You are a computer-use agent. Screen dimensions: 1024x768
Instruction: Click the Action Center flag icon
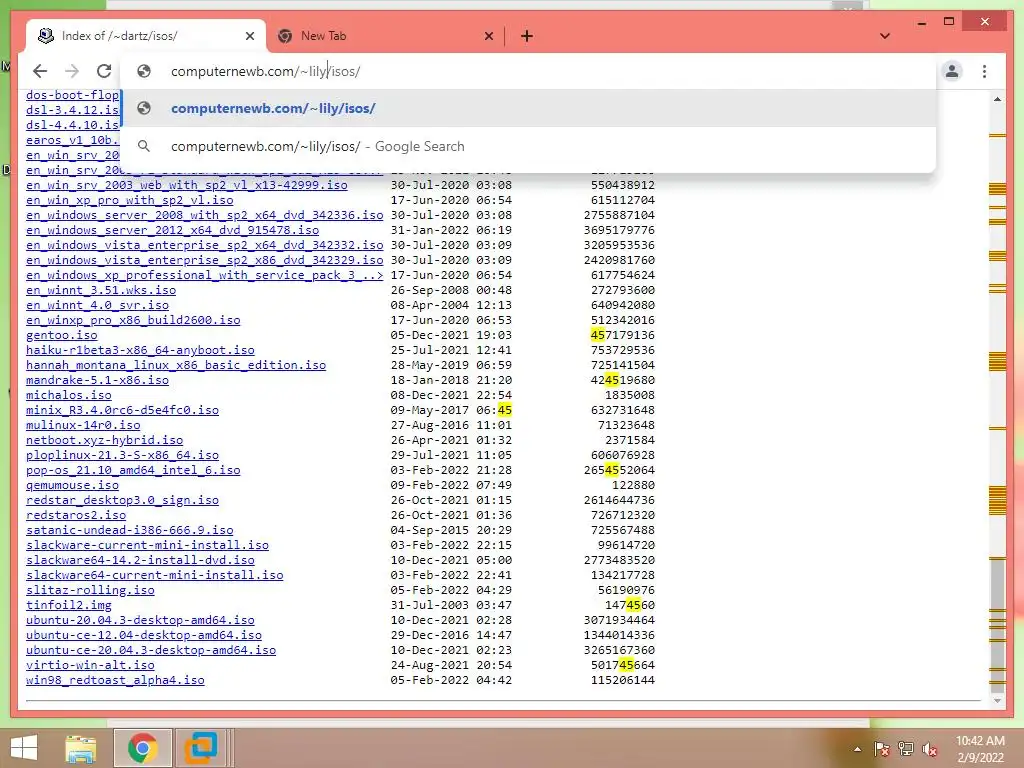tap(881, 749)
